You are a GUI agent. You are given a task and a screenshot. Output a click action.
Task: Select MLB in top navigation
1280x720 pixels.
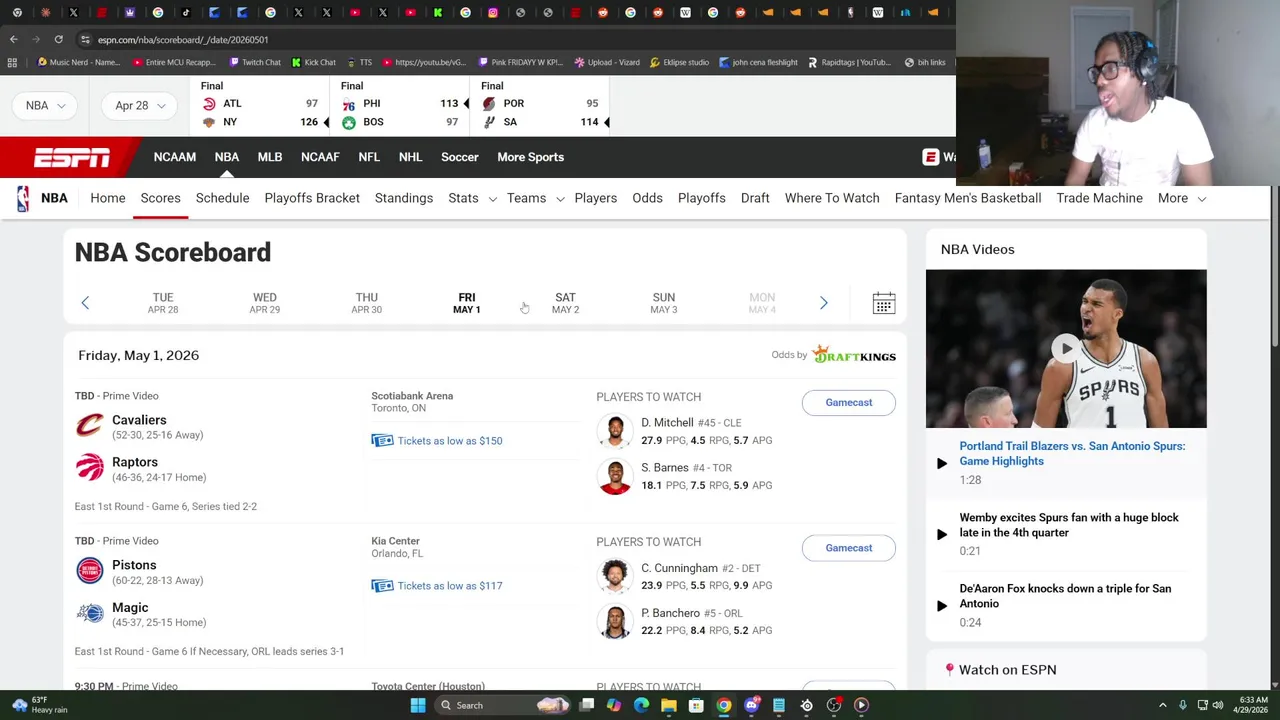point(270,157)
